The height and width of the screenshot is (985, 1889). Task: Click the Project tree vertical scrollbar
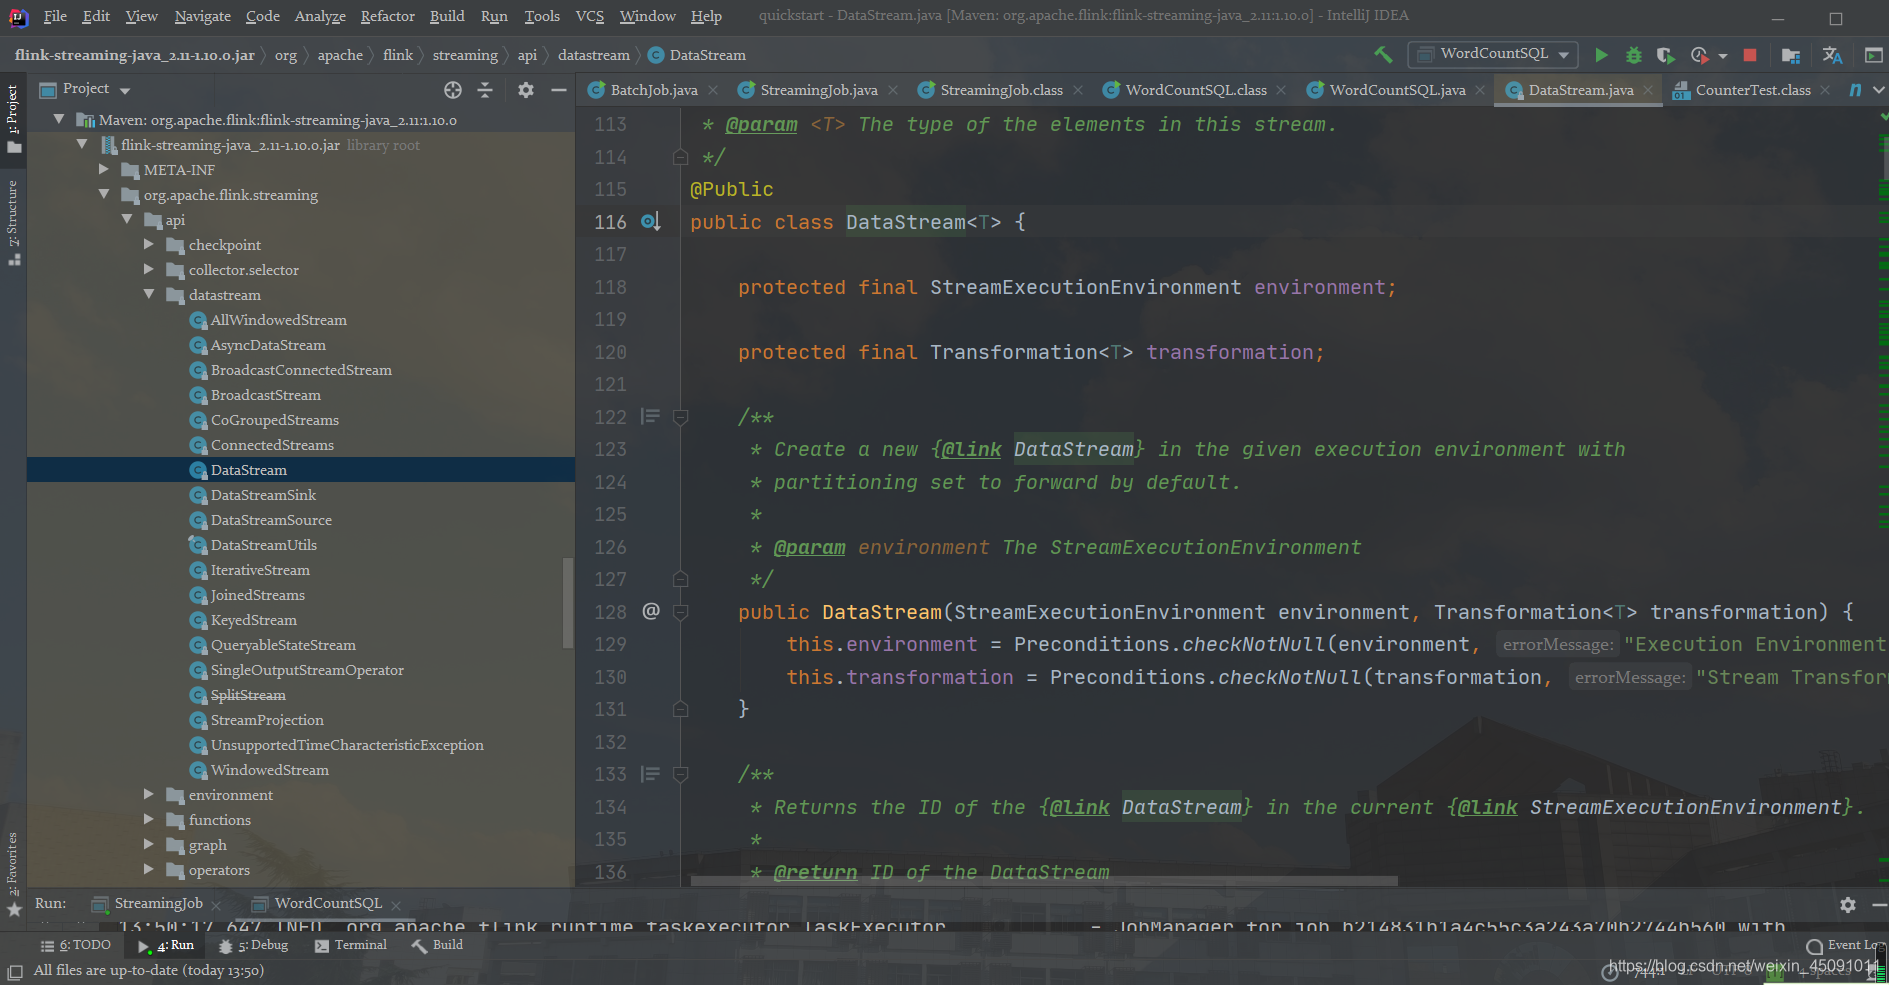point(568,603)
